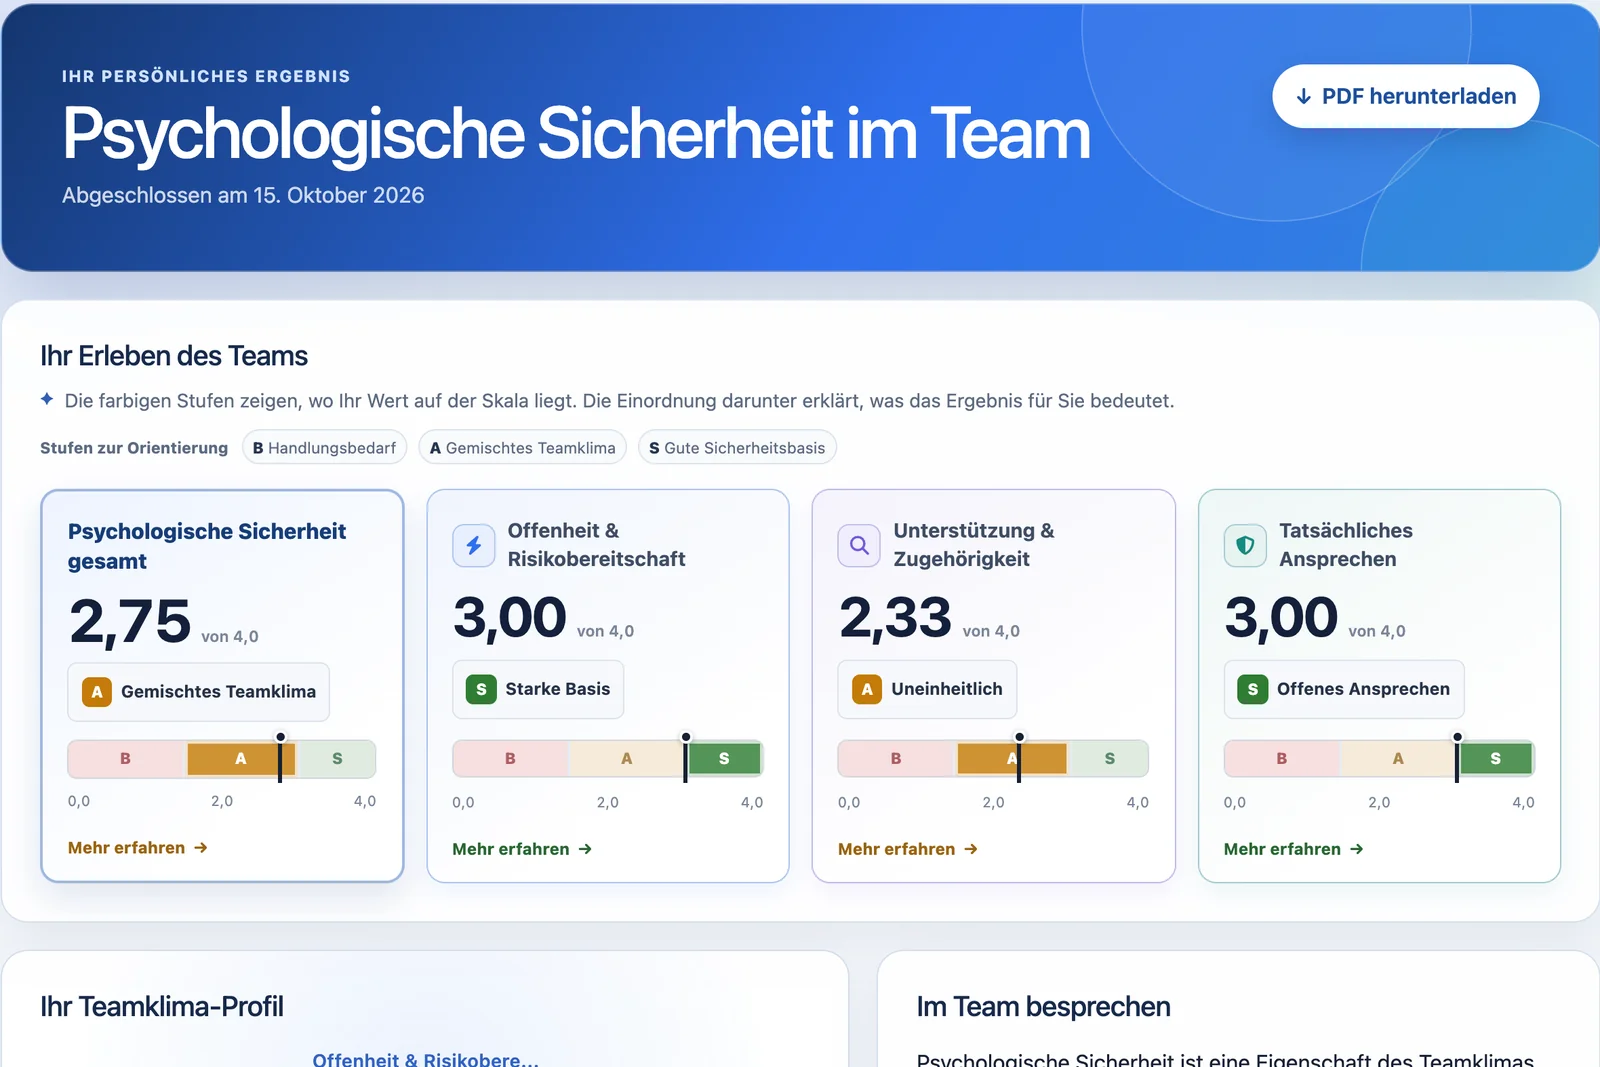
Task: Click the download arrow icon in PDF button
Action: pyautogui.click(x=1303, y=97)
